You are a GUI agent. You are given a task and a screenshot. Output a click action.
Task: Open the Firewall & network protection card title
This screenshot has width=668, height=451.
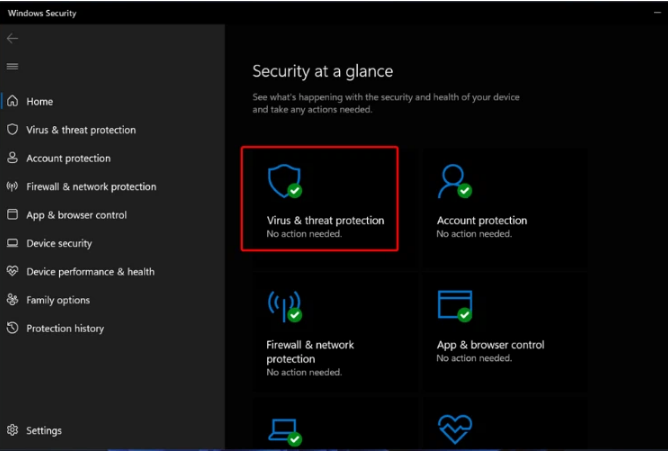point(310,352)
